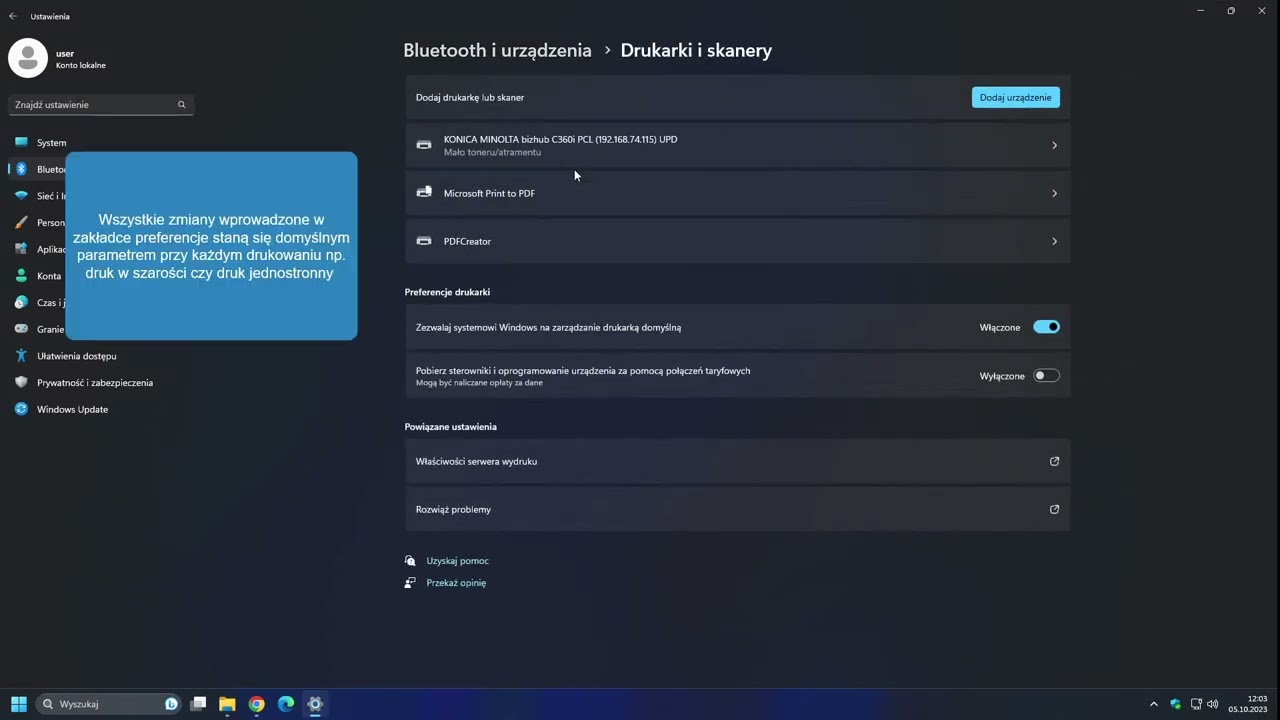Viewport: 1280px width, 720px height.
Task: Launch Google Chrome from the taskbar
Action: 256,704
